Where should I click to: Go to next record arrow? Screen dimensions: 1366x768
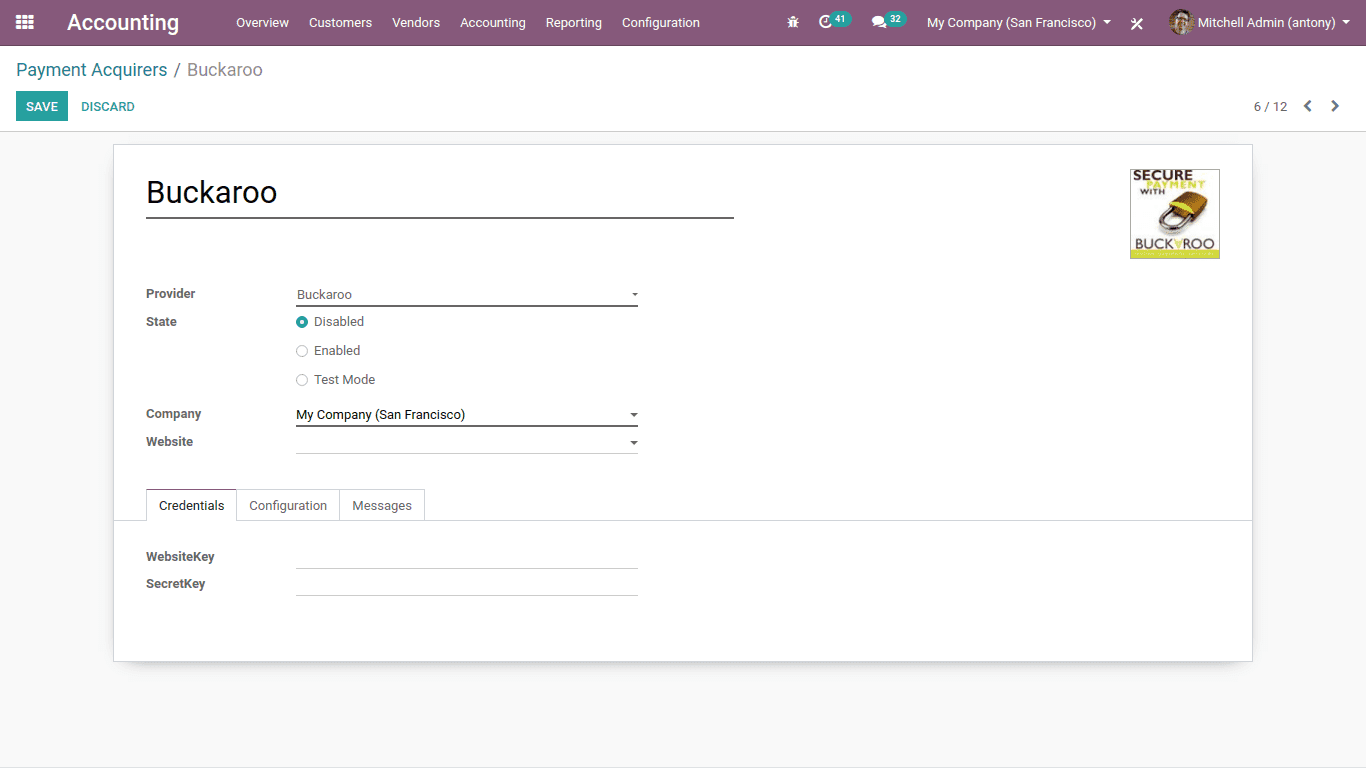pyautogui.click(x=1335, y=106)
